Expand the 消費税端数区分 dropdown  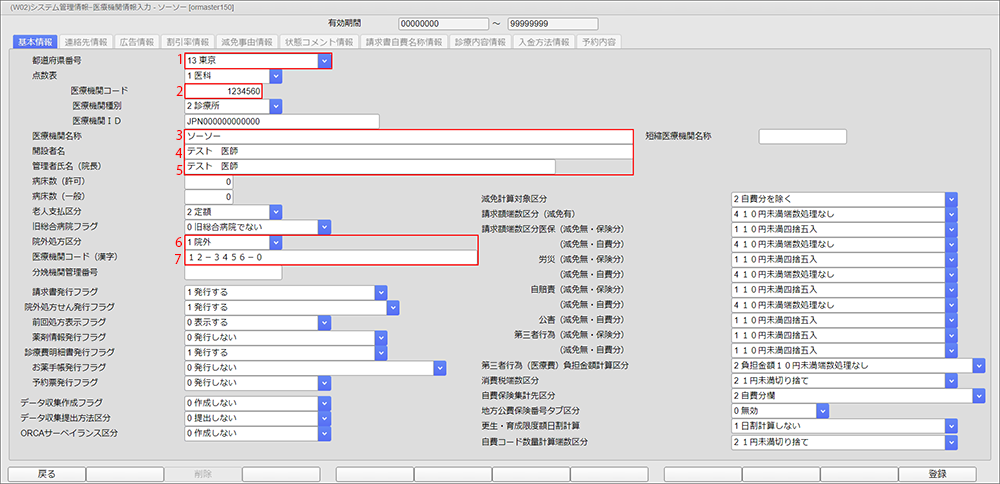[x=951, y=381]
